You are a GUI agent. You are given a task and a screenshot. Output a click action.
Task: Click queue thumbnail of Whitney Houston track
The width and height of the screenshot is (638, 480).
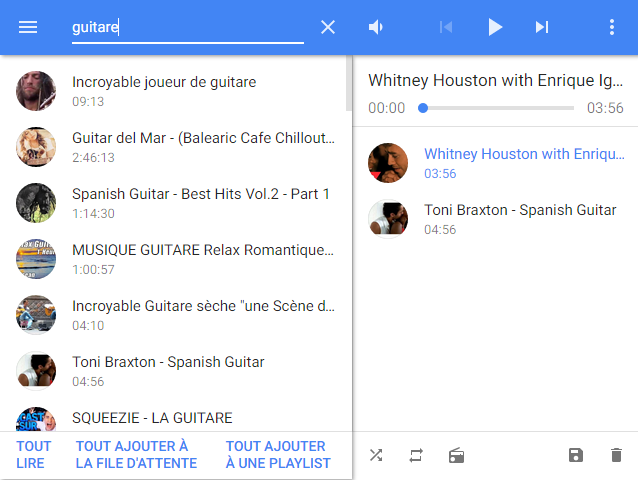point(388,163)
